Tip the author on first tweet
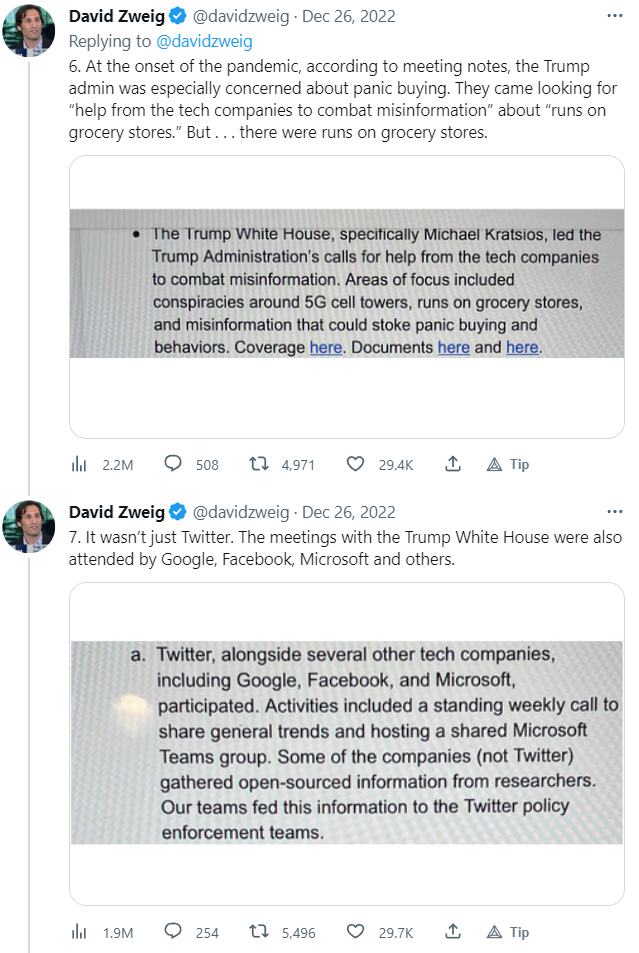This screenshot has width=639, height=953. click(x=508, y=464)
